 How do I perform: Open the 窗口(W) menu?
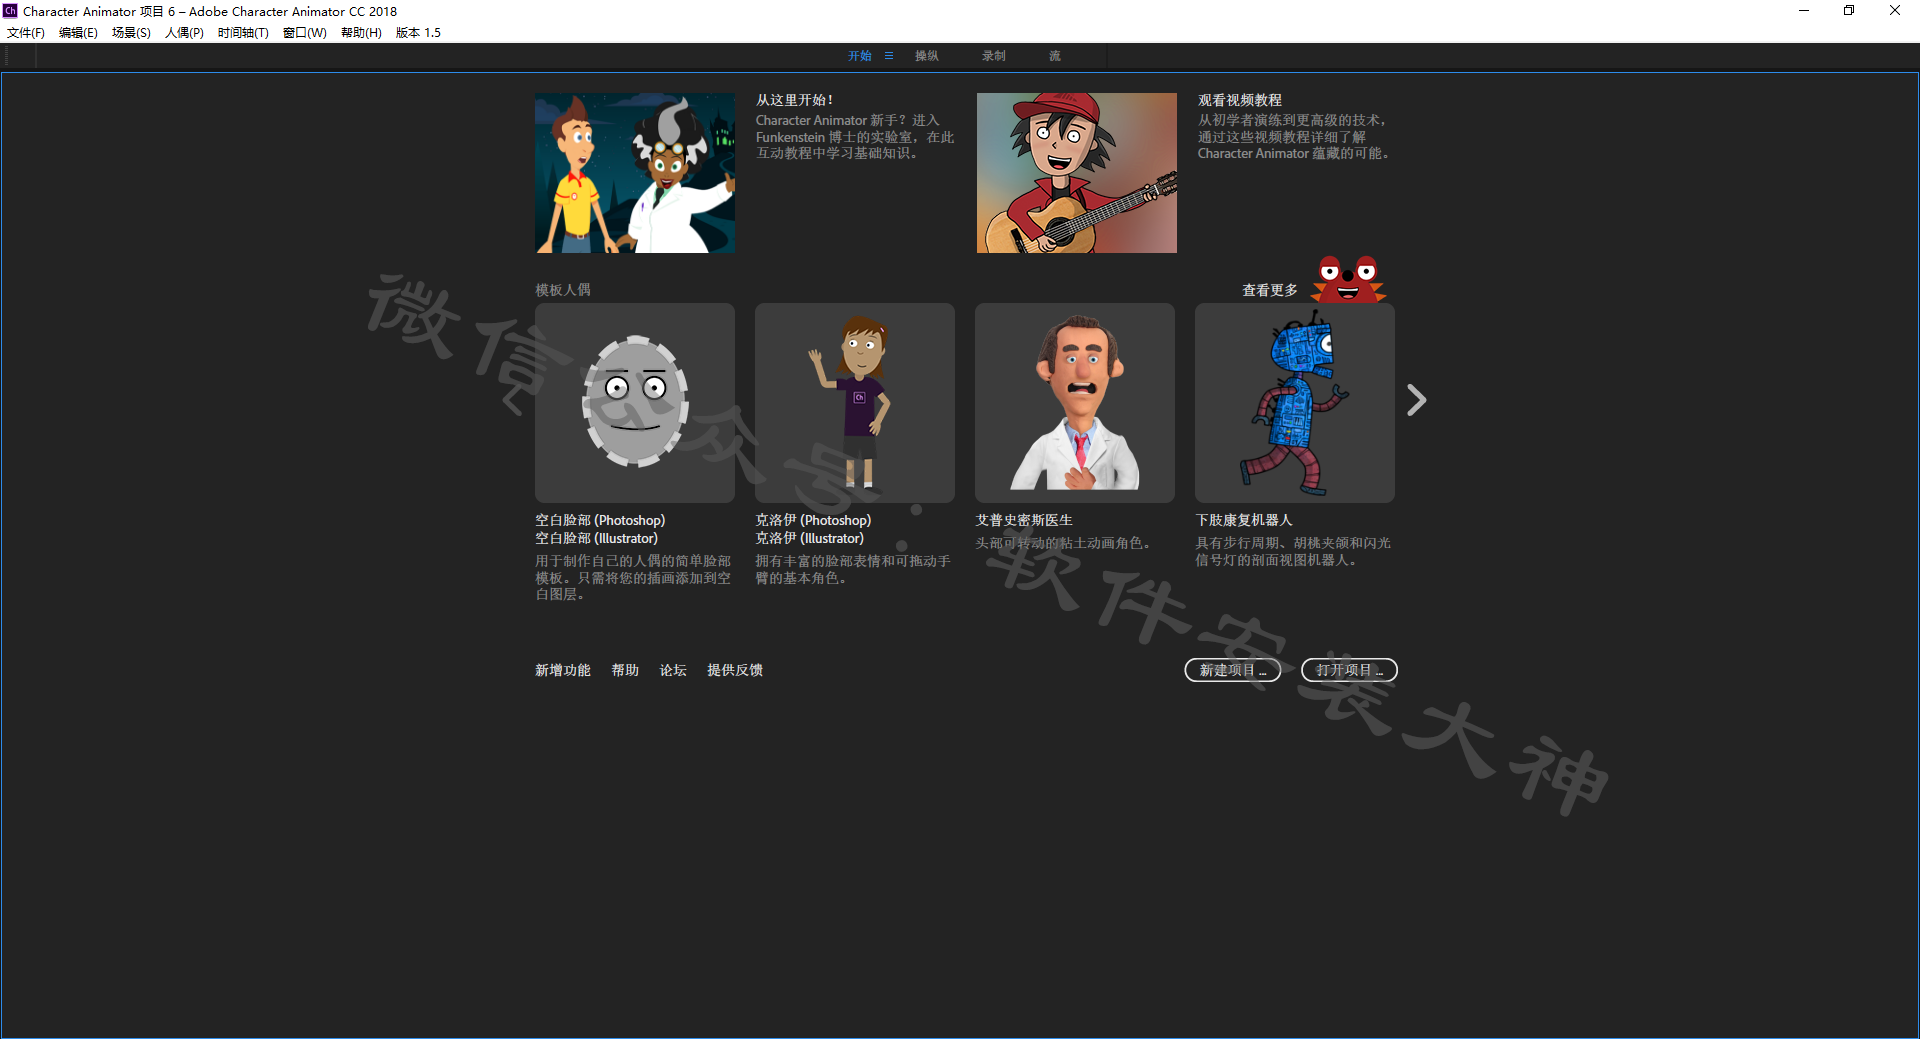[x=305, y=33]
